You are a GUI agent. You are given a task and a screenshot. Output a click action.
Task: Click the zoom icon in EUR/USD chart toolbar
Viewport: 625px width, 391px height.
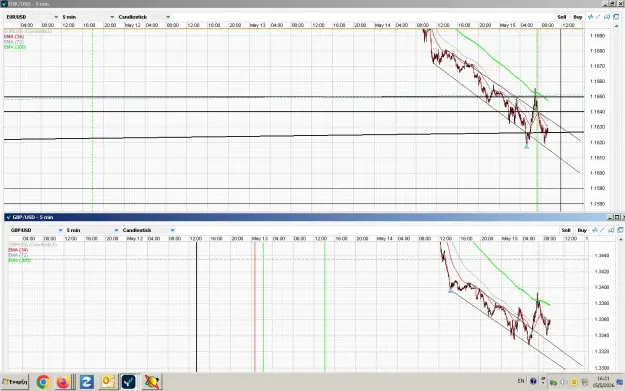607,17
